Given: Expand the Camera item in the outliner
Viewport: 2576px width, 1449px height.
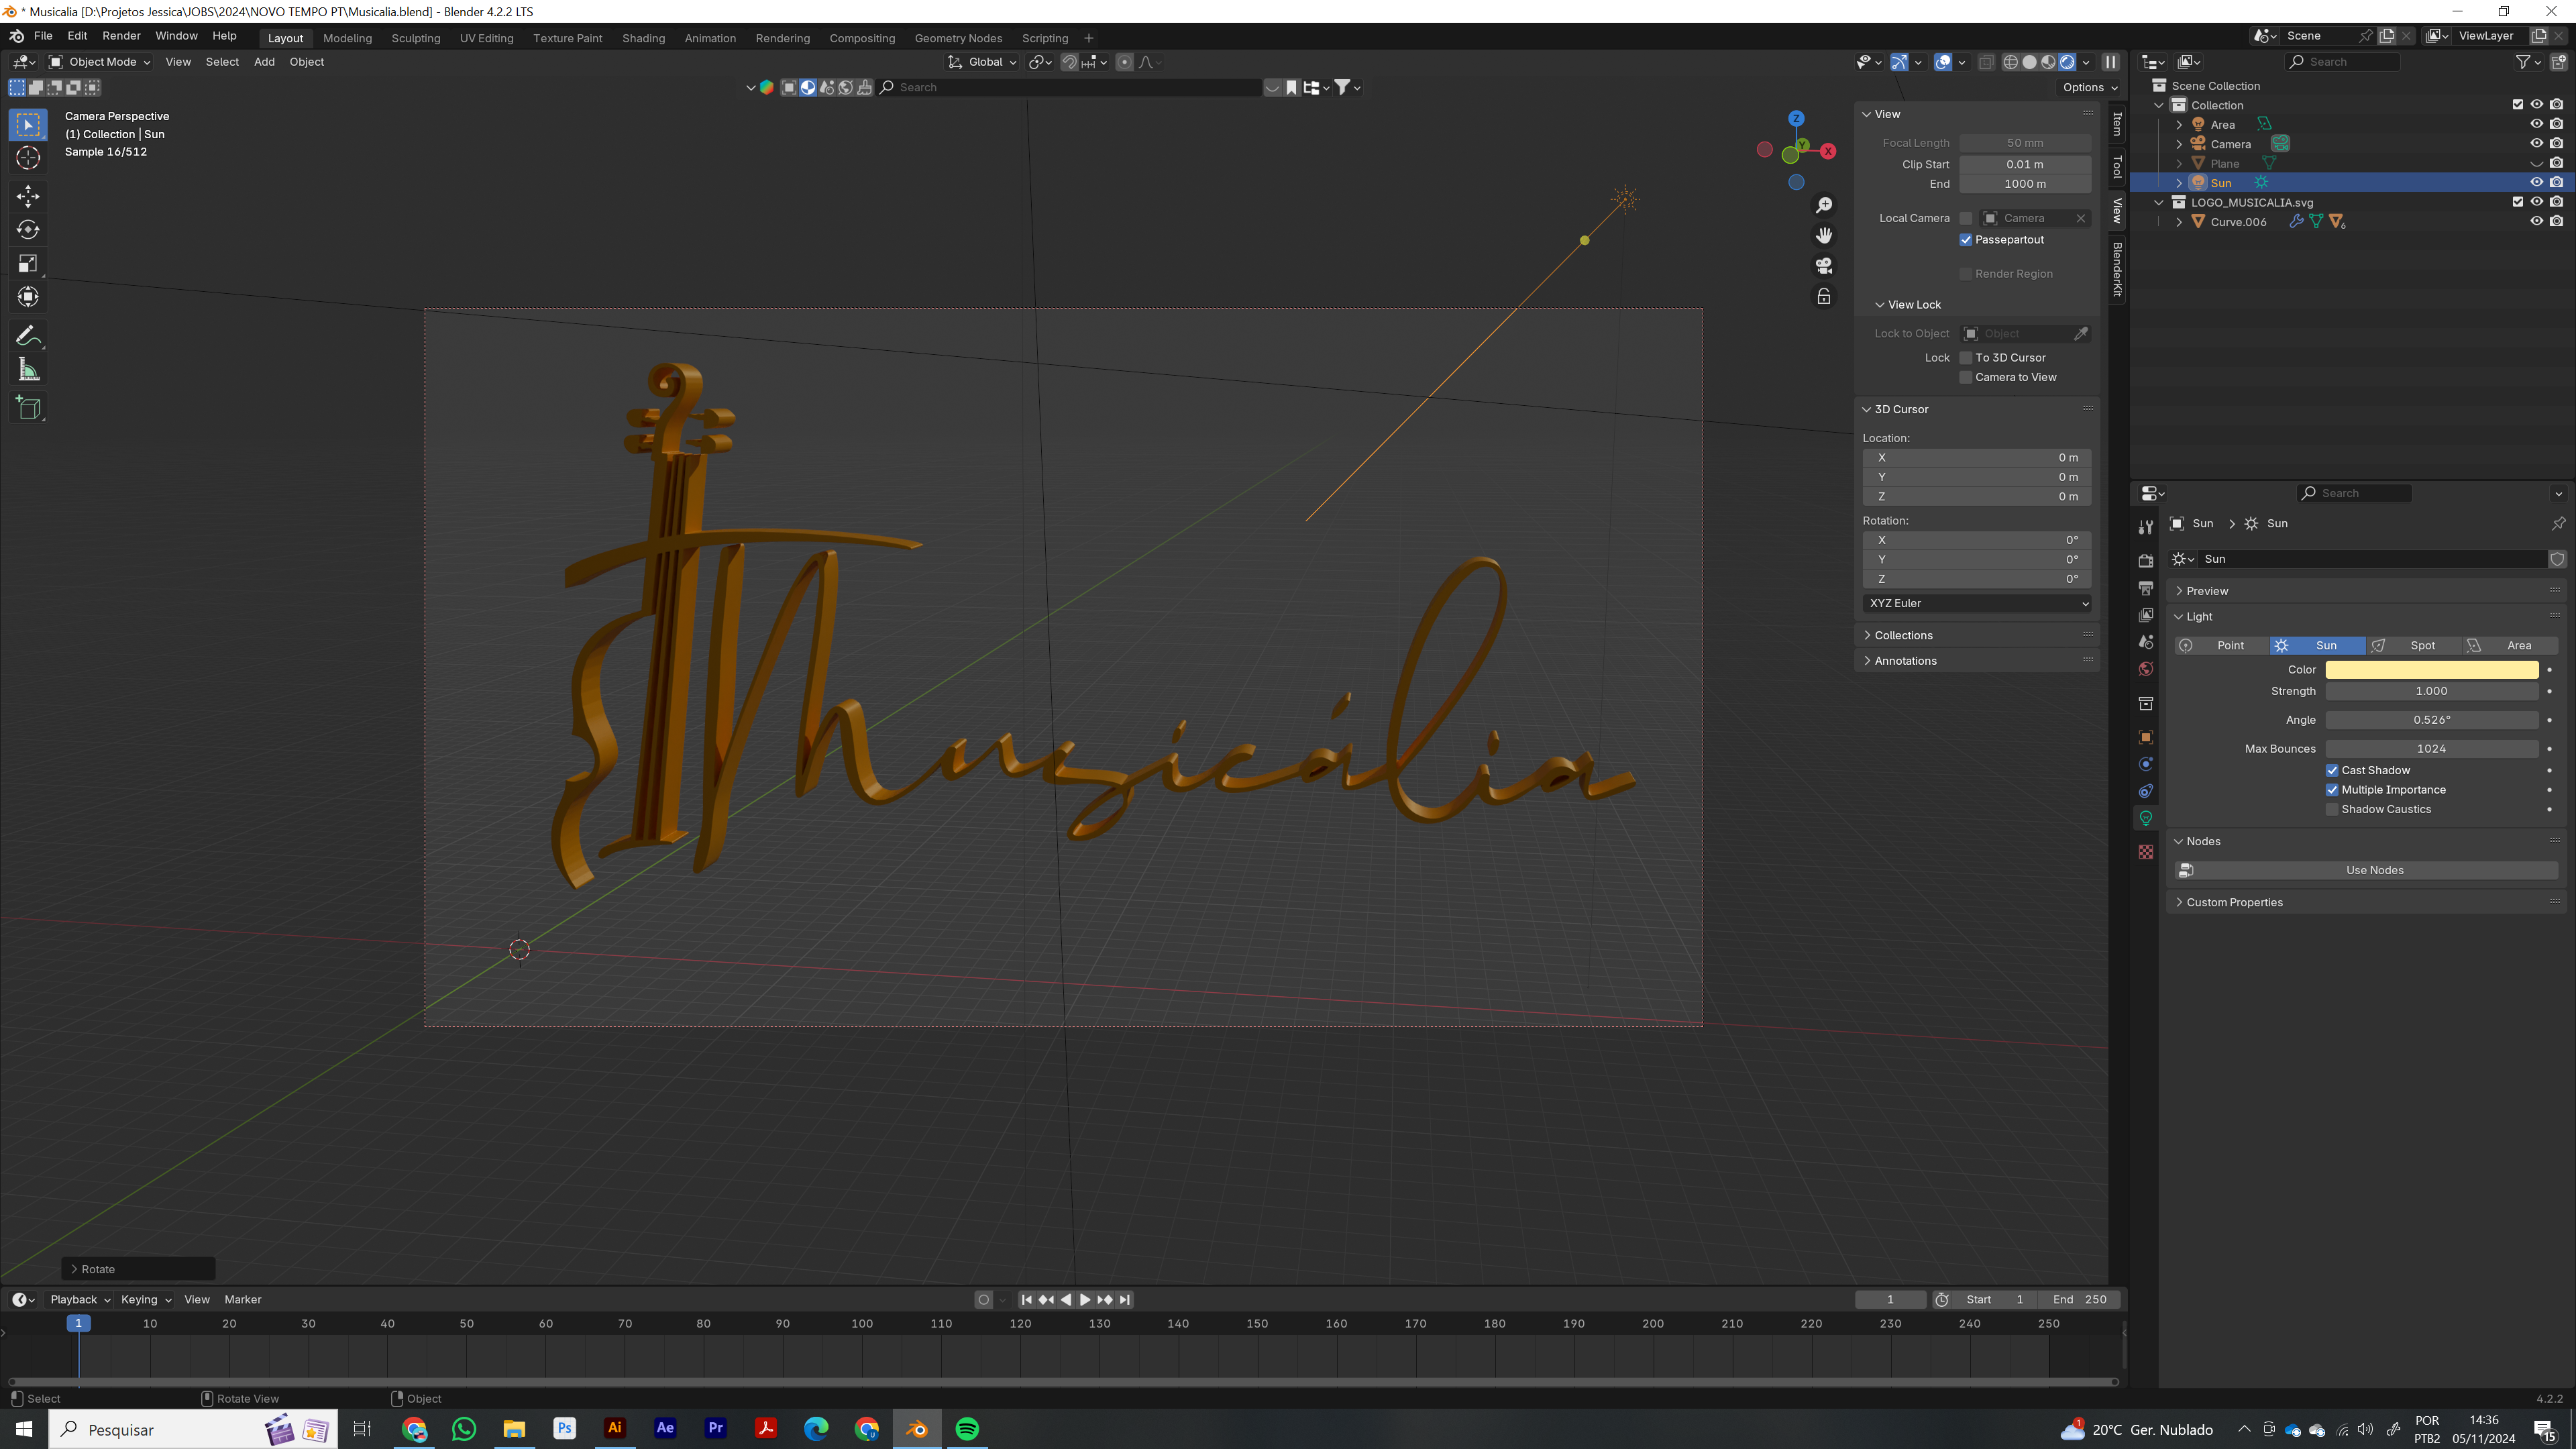Looking at the screenshot, I should [x=2179, y=144].
